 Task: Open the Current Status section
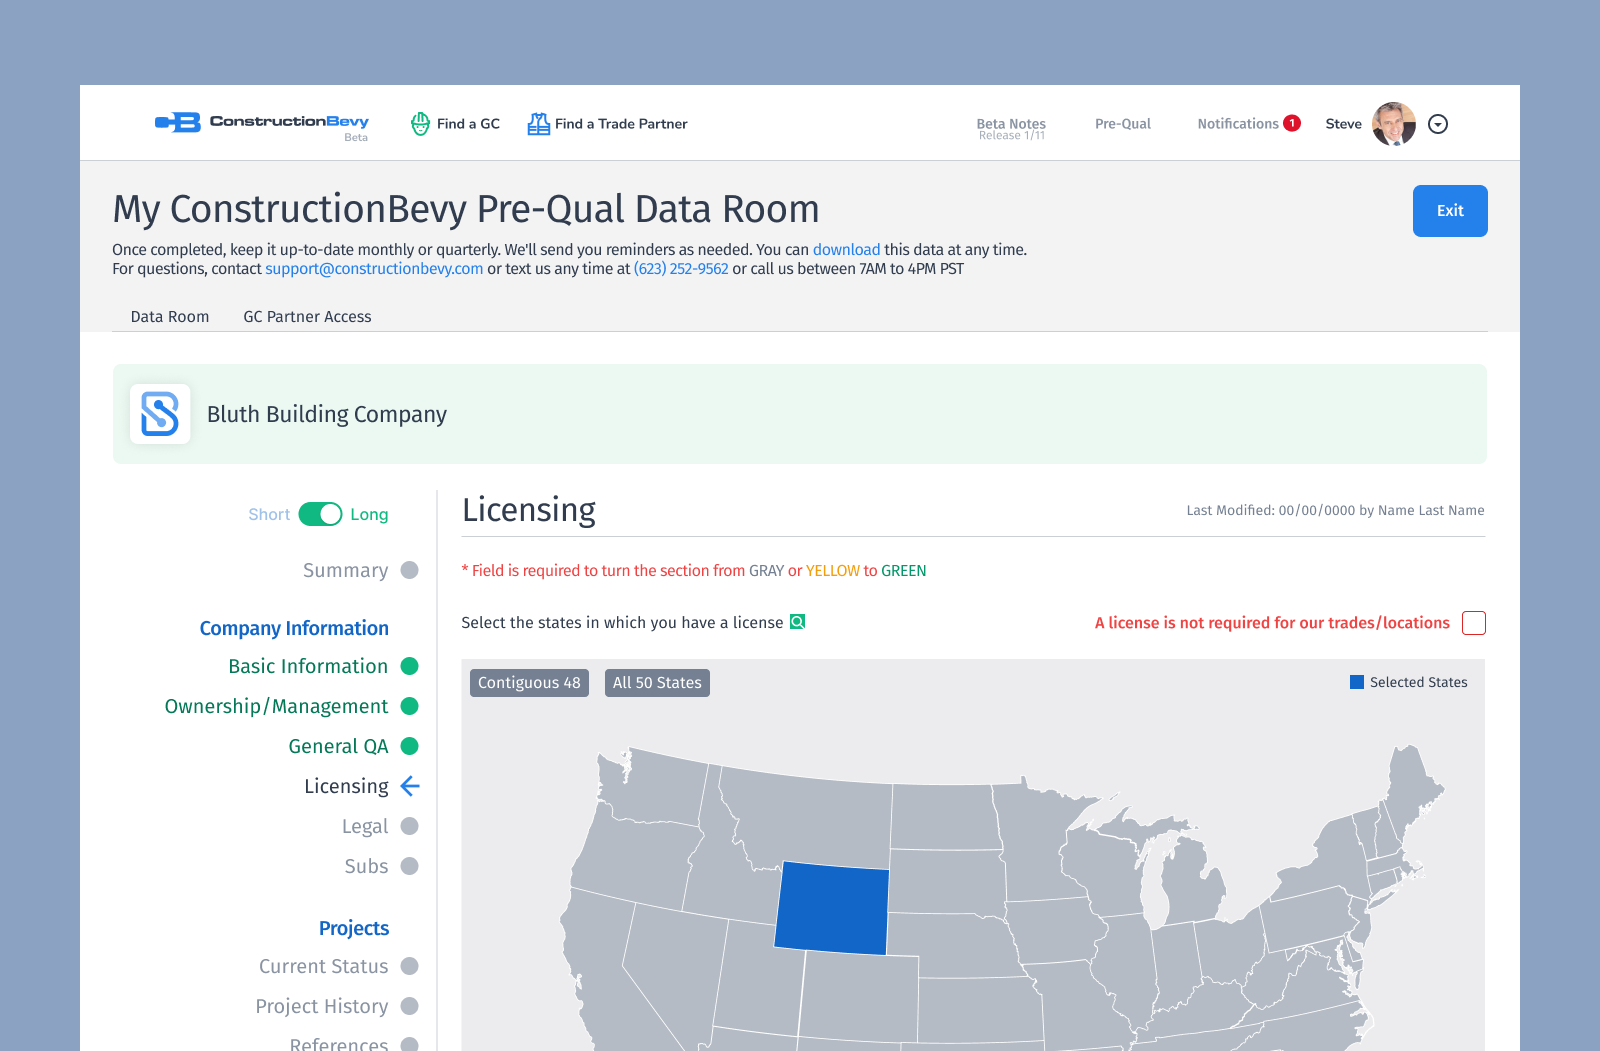point(323,966)
